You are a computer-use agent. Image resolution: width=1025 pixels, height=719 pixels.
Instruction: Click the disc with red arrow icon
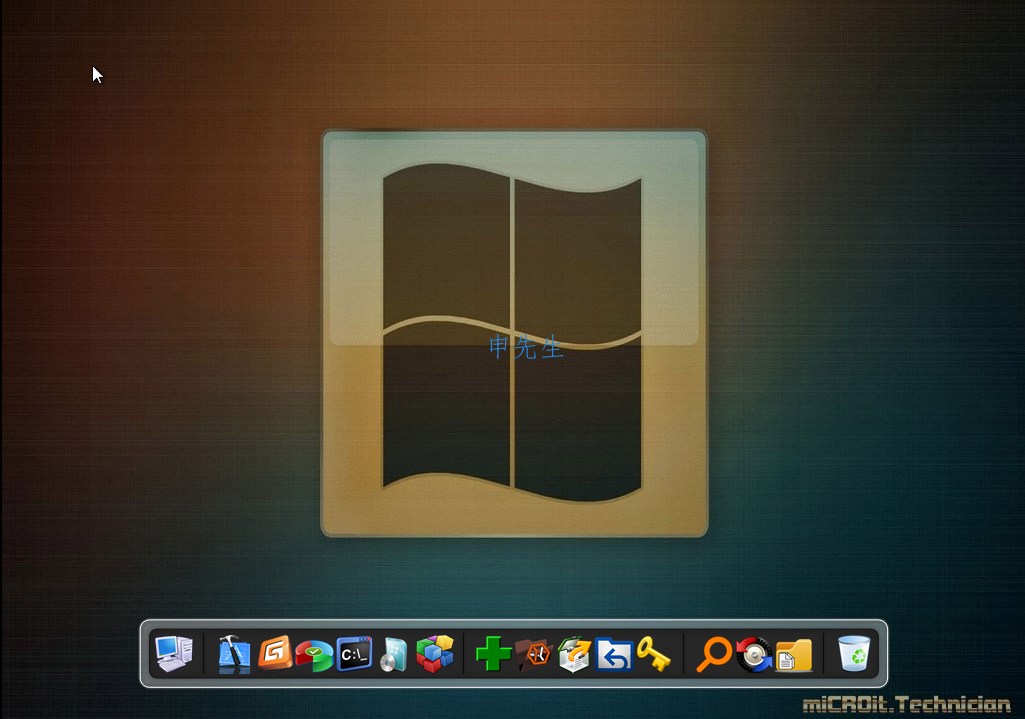(x=753, y=654)
